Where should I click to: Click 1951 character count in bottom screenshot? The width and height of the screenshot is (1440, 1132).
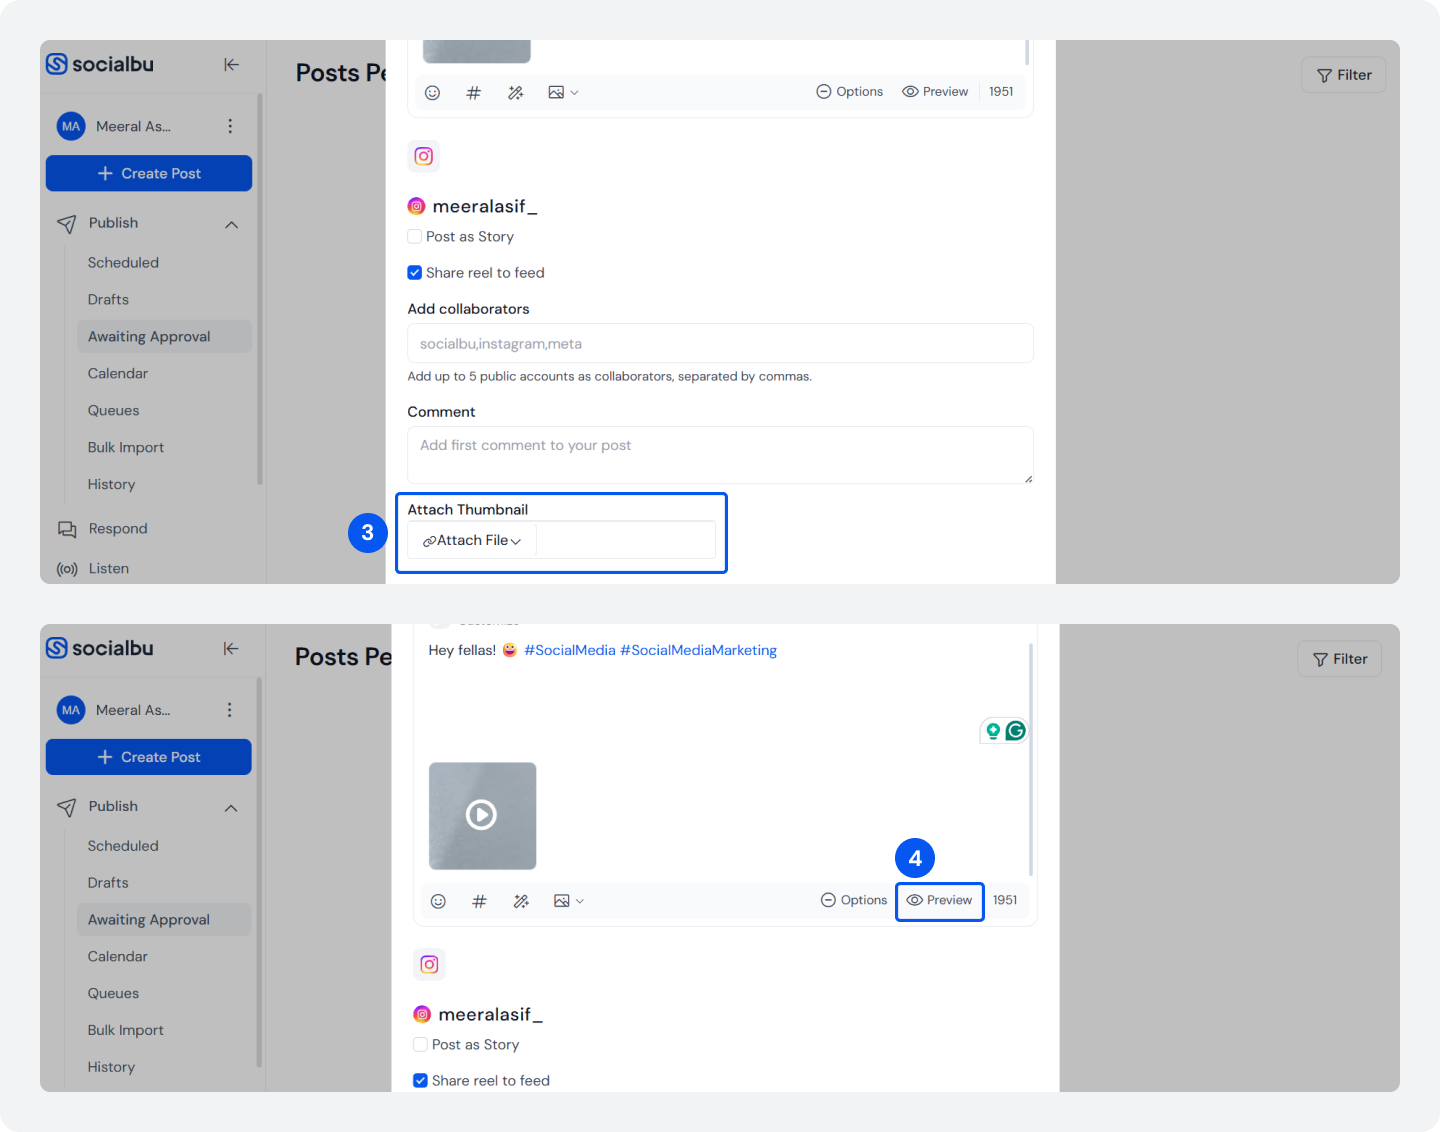[x=1005, y=900]
